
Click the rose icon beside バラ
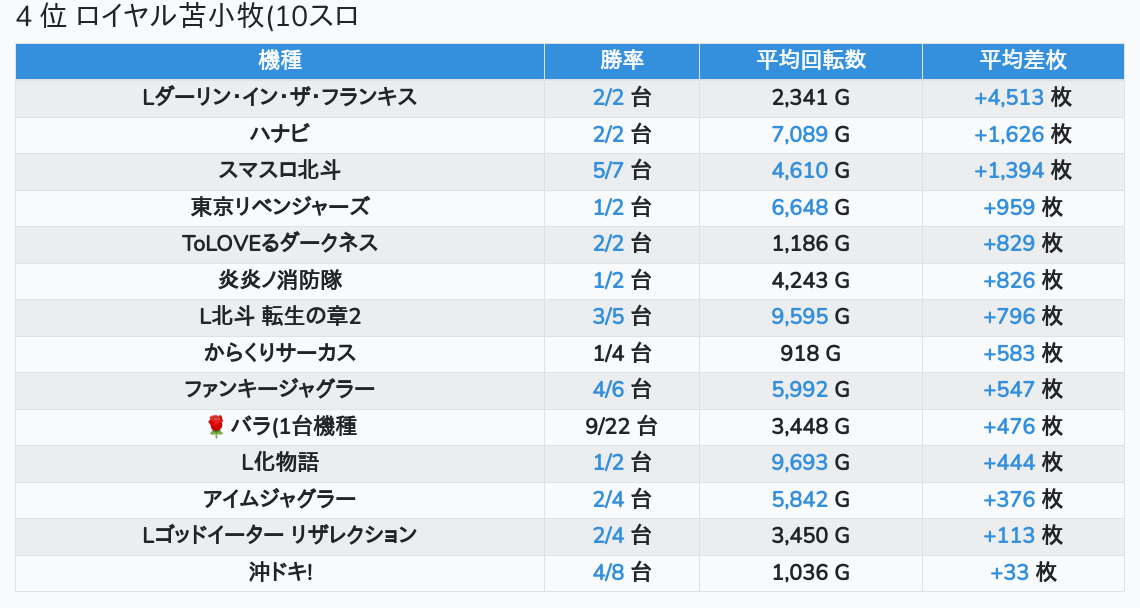point(216,427)
